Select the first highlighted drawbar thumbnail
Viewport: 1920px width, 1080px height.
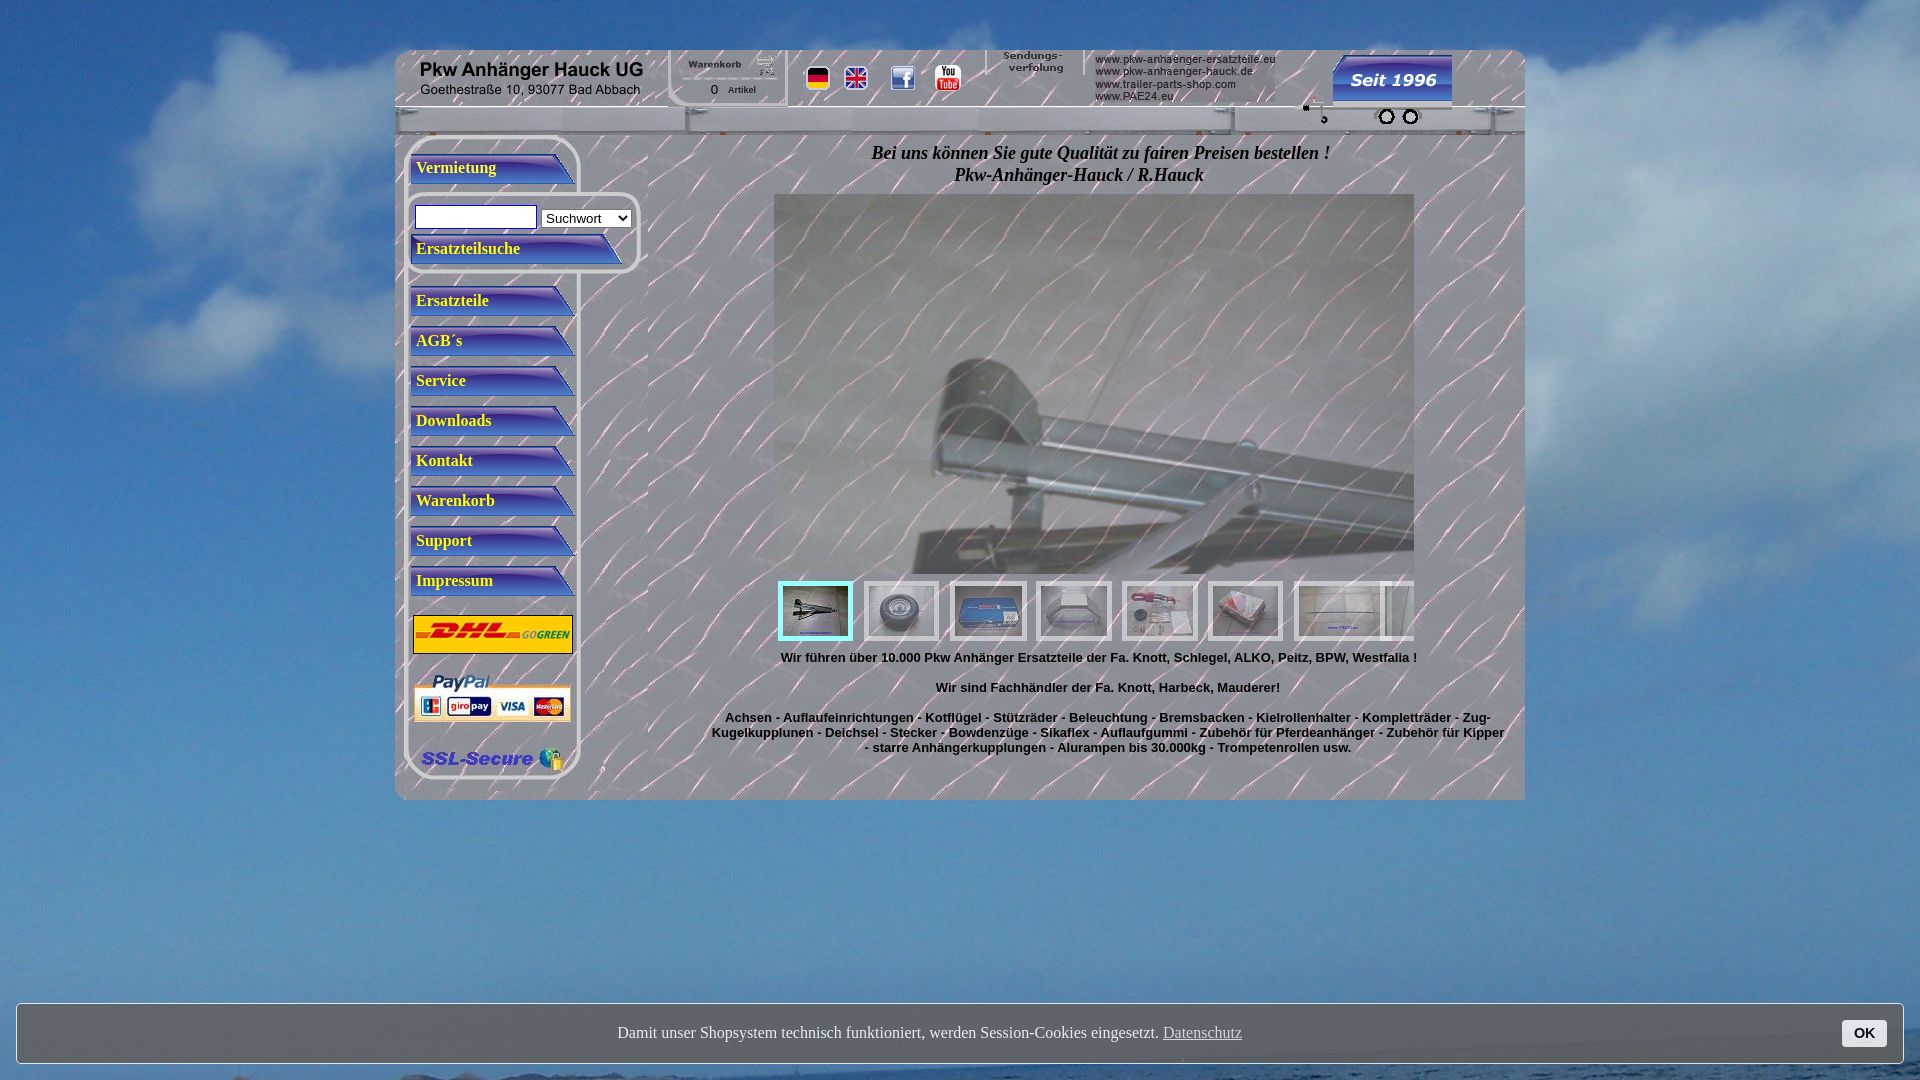click(x=815, y=611)
